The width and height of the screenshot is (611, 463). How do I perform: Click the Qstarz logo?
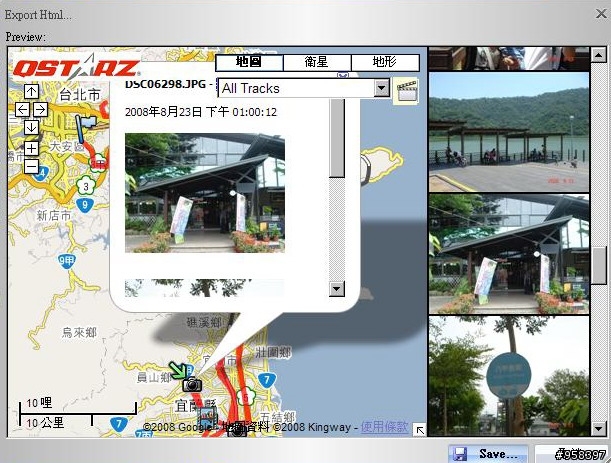76,67
